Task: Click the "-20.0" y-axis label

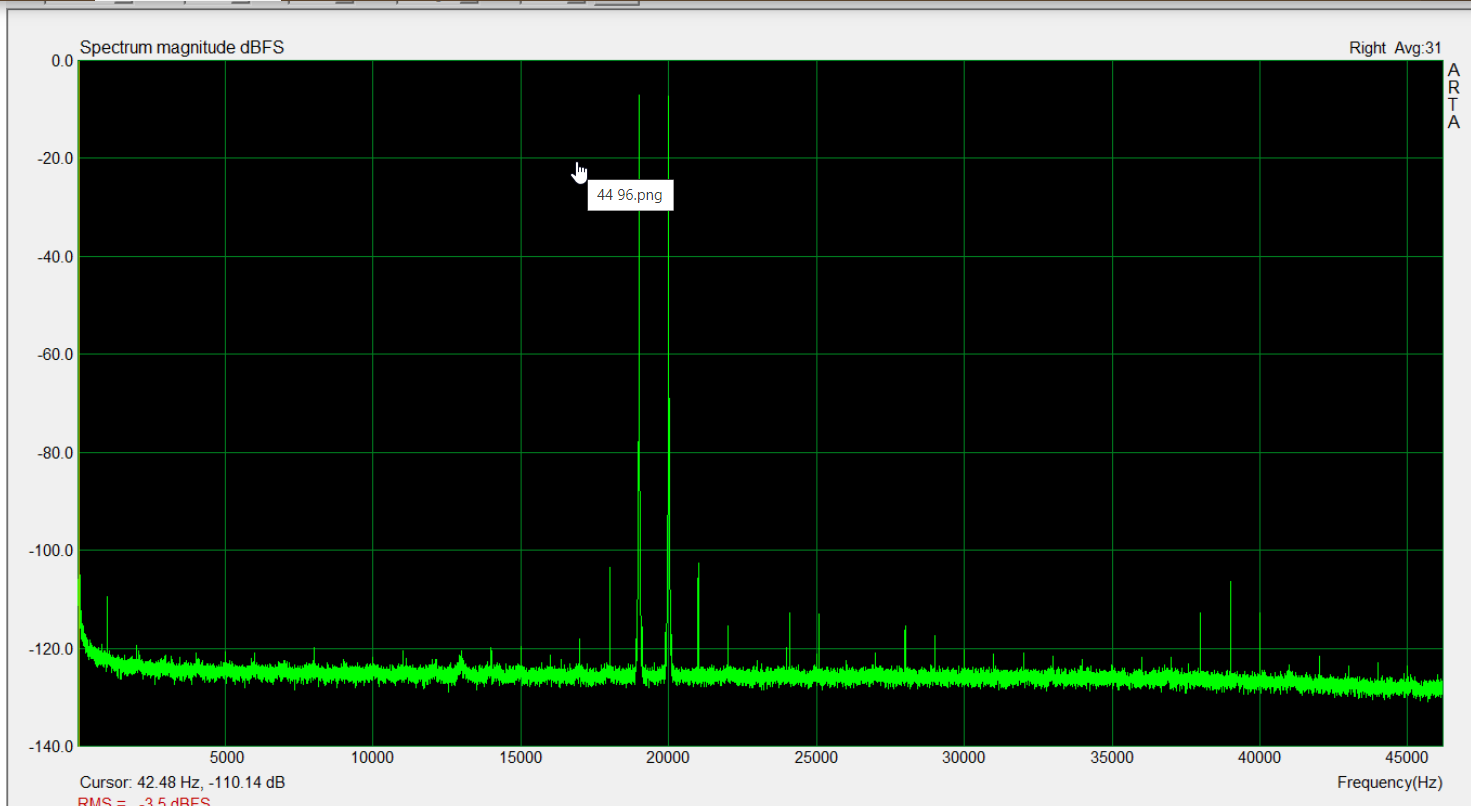Action: click(55, 158)
